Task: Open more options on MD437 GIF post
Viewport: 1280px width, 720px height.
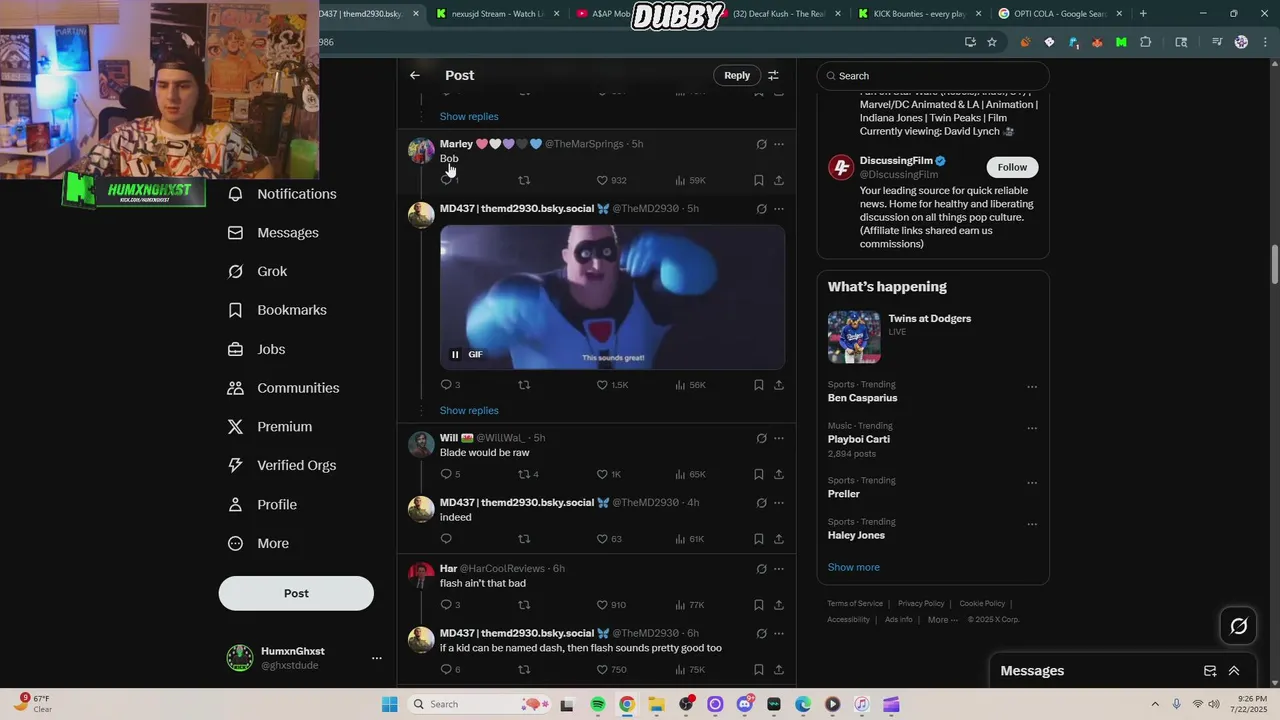Action: pyautogui.click(x=779, y=209)
